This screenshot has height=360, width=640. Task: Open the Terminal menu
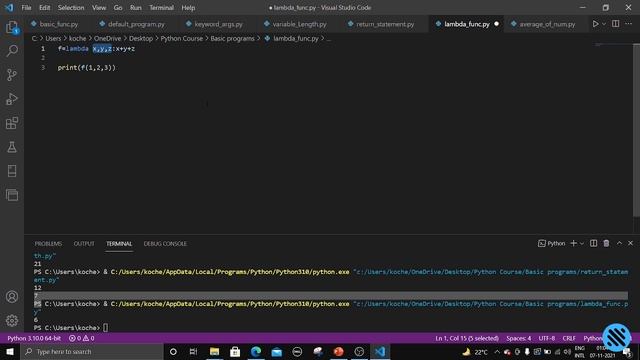coord(161,8)
